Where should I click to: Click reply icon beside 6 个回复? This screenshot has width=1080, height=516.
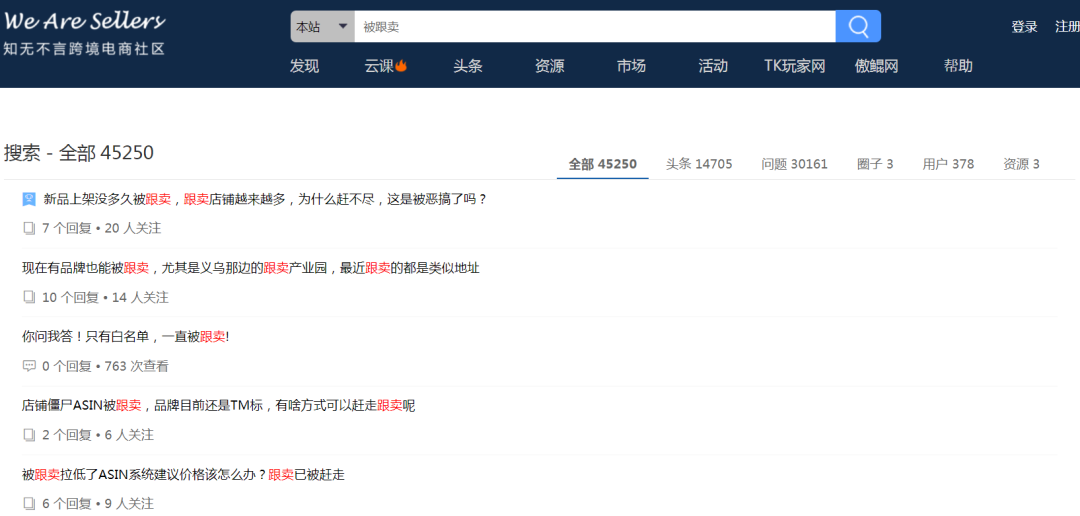coord(29,504)
